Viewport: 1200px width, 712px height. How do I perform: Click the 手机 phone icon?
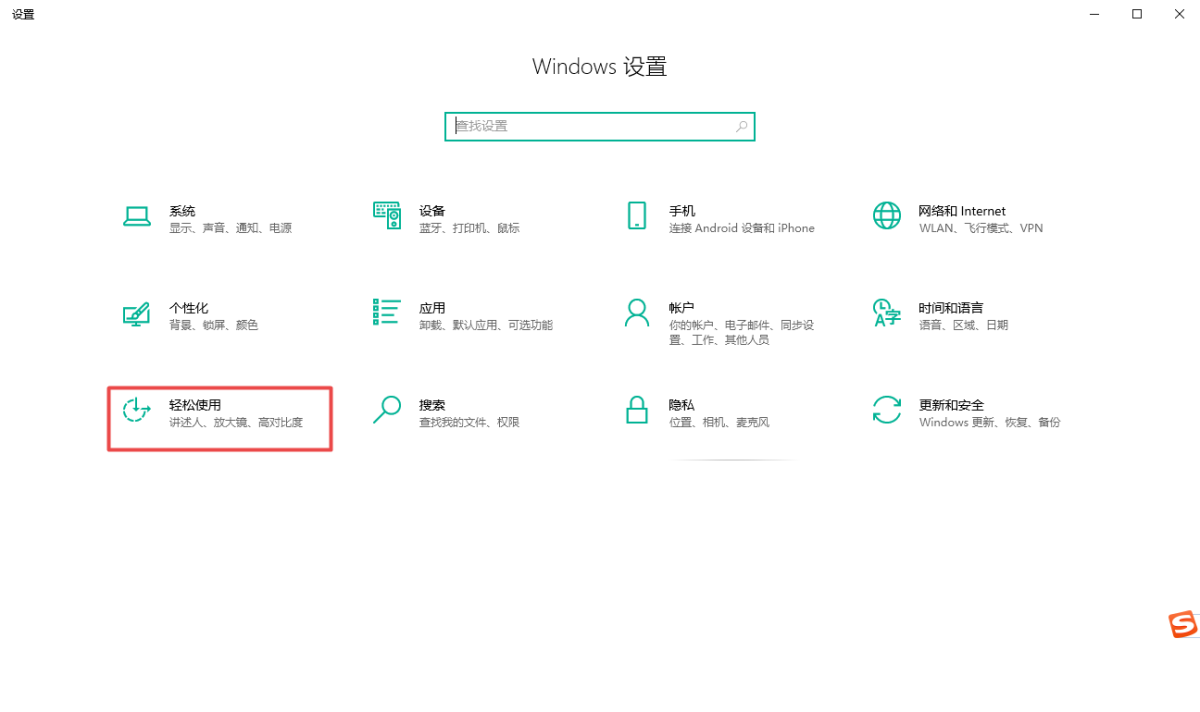636,215
